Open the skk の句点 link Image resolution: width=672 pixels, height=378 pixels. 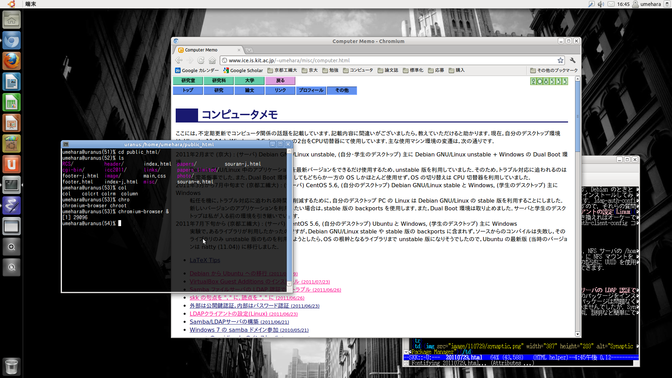click(x=247, y=297)
